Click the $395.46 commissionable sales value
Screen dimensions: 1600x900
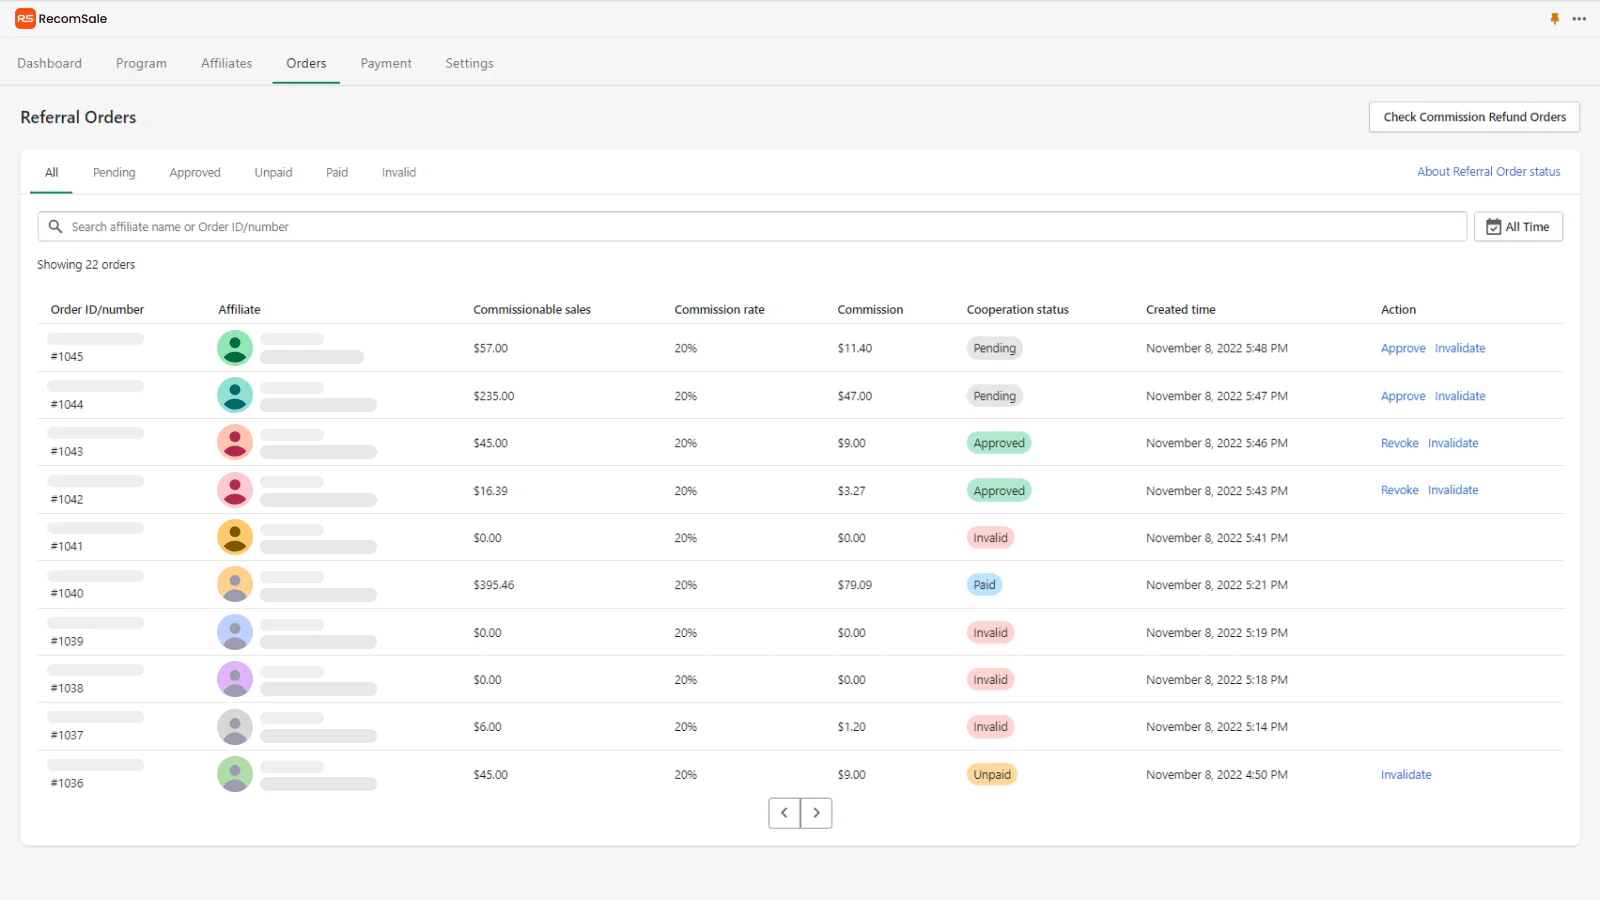[x=494, y=585]
